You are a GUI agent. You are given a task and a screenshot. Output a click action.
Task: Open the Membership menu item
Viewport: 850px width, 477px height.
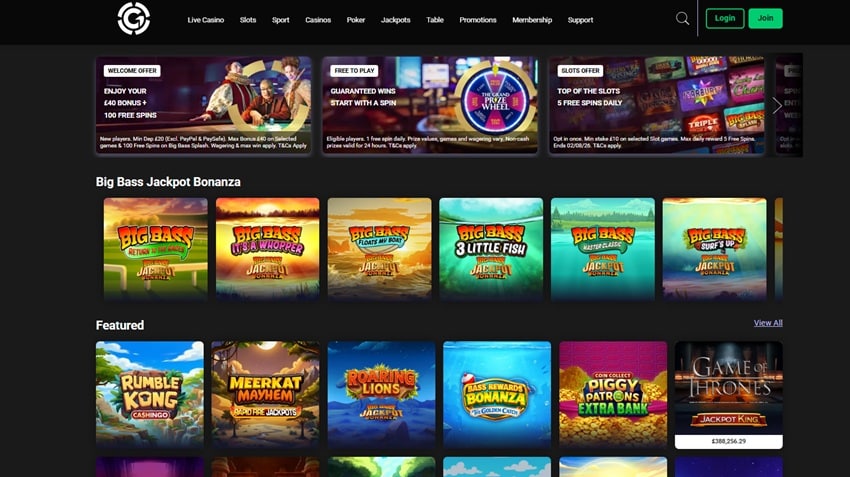pos(532,20)
